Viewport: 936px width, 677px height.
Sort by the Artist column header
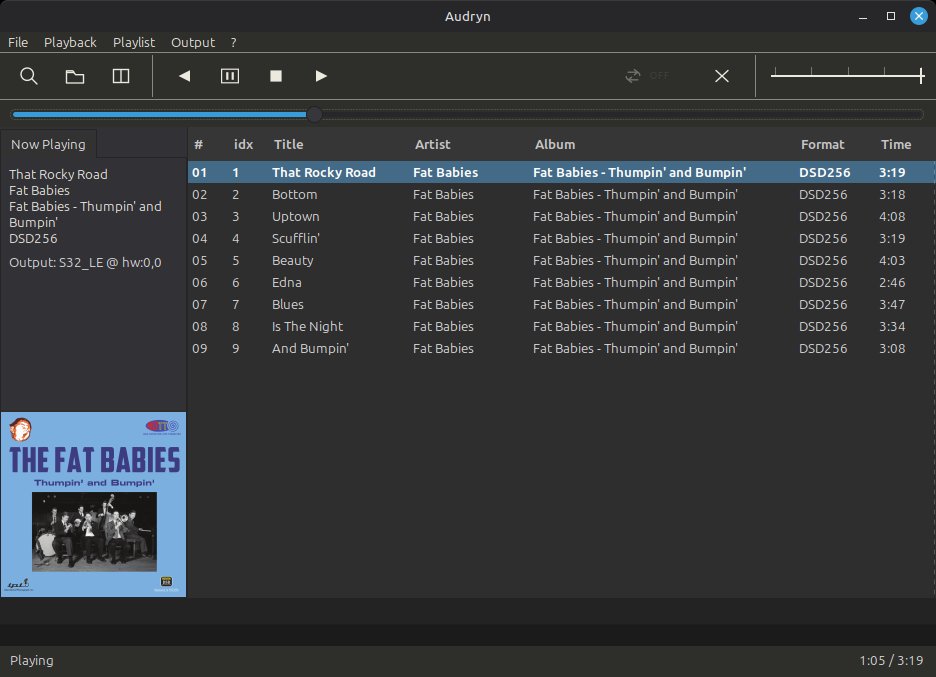[x=432, y=144]
